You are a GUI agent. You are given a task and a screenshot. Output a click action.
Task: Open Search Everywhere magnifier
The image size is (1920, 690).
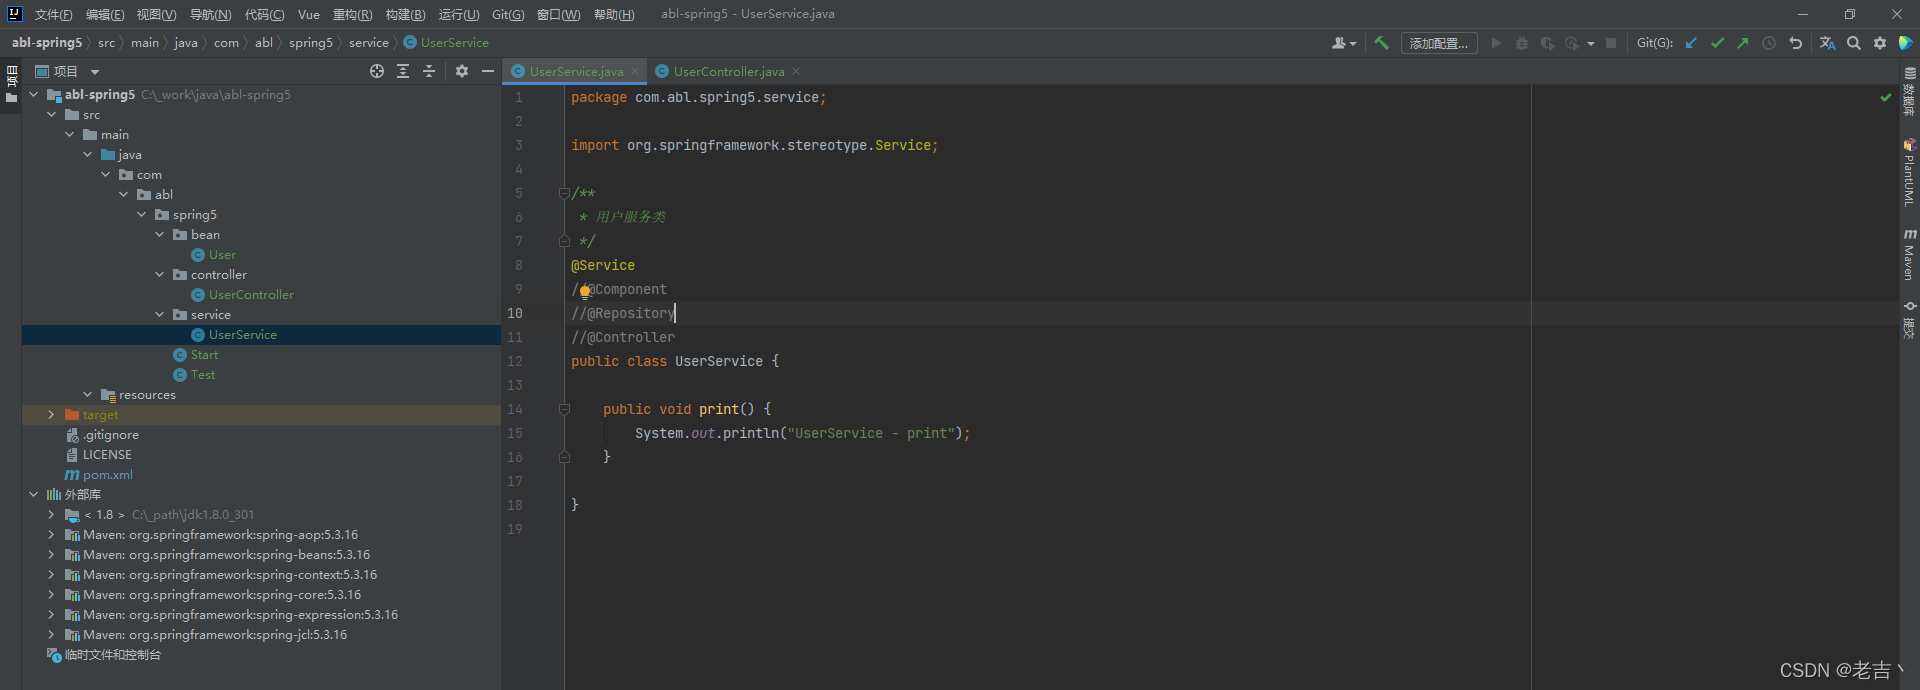click(x=1854, y=43)
